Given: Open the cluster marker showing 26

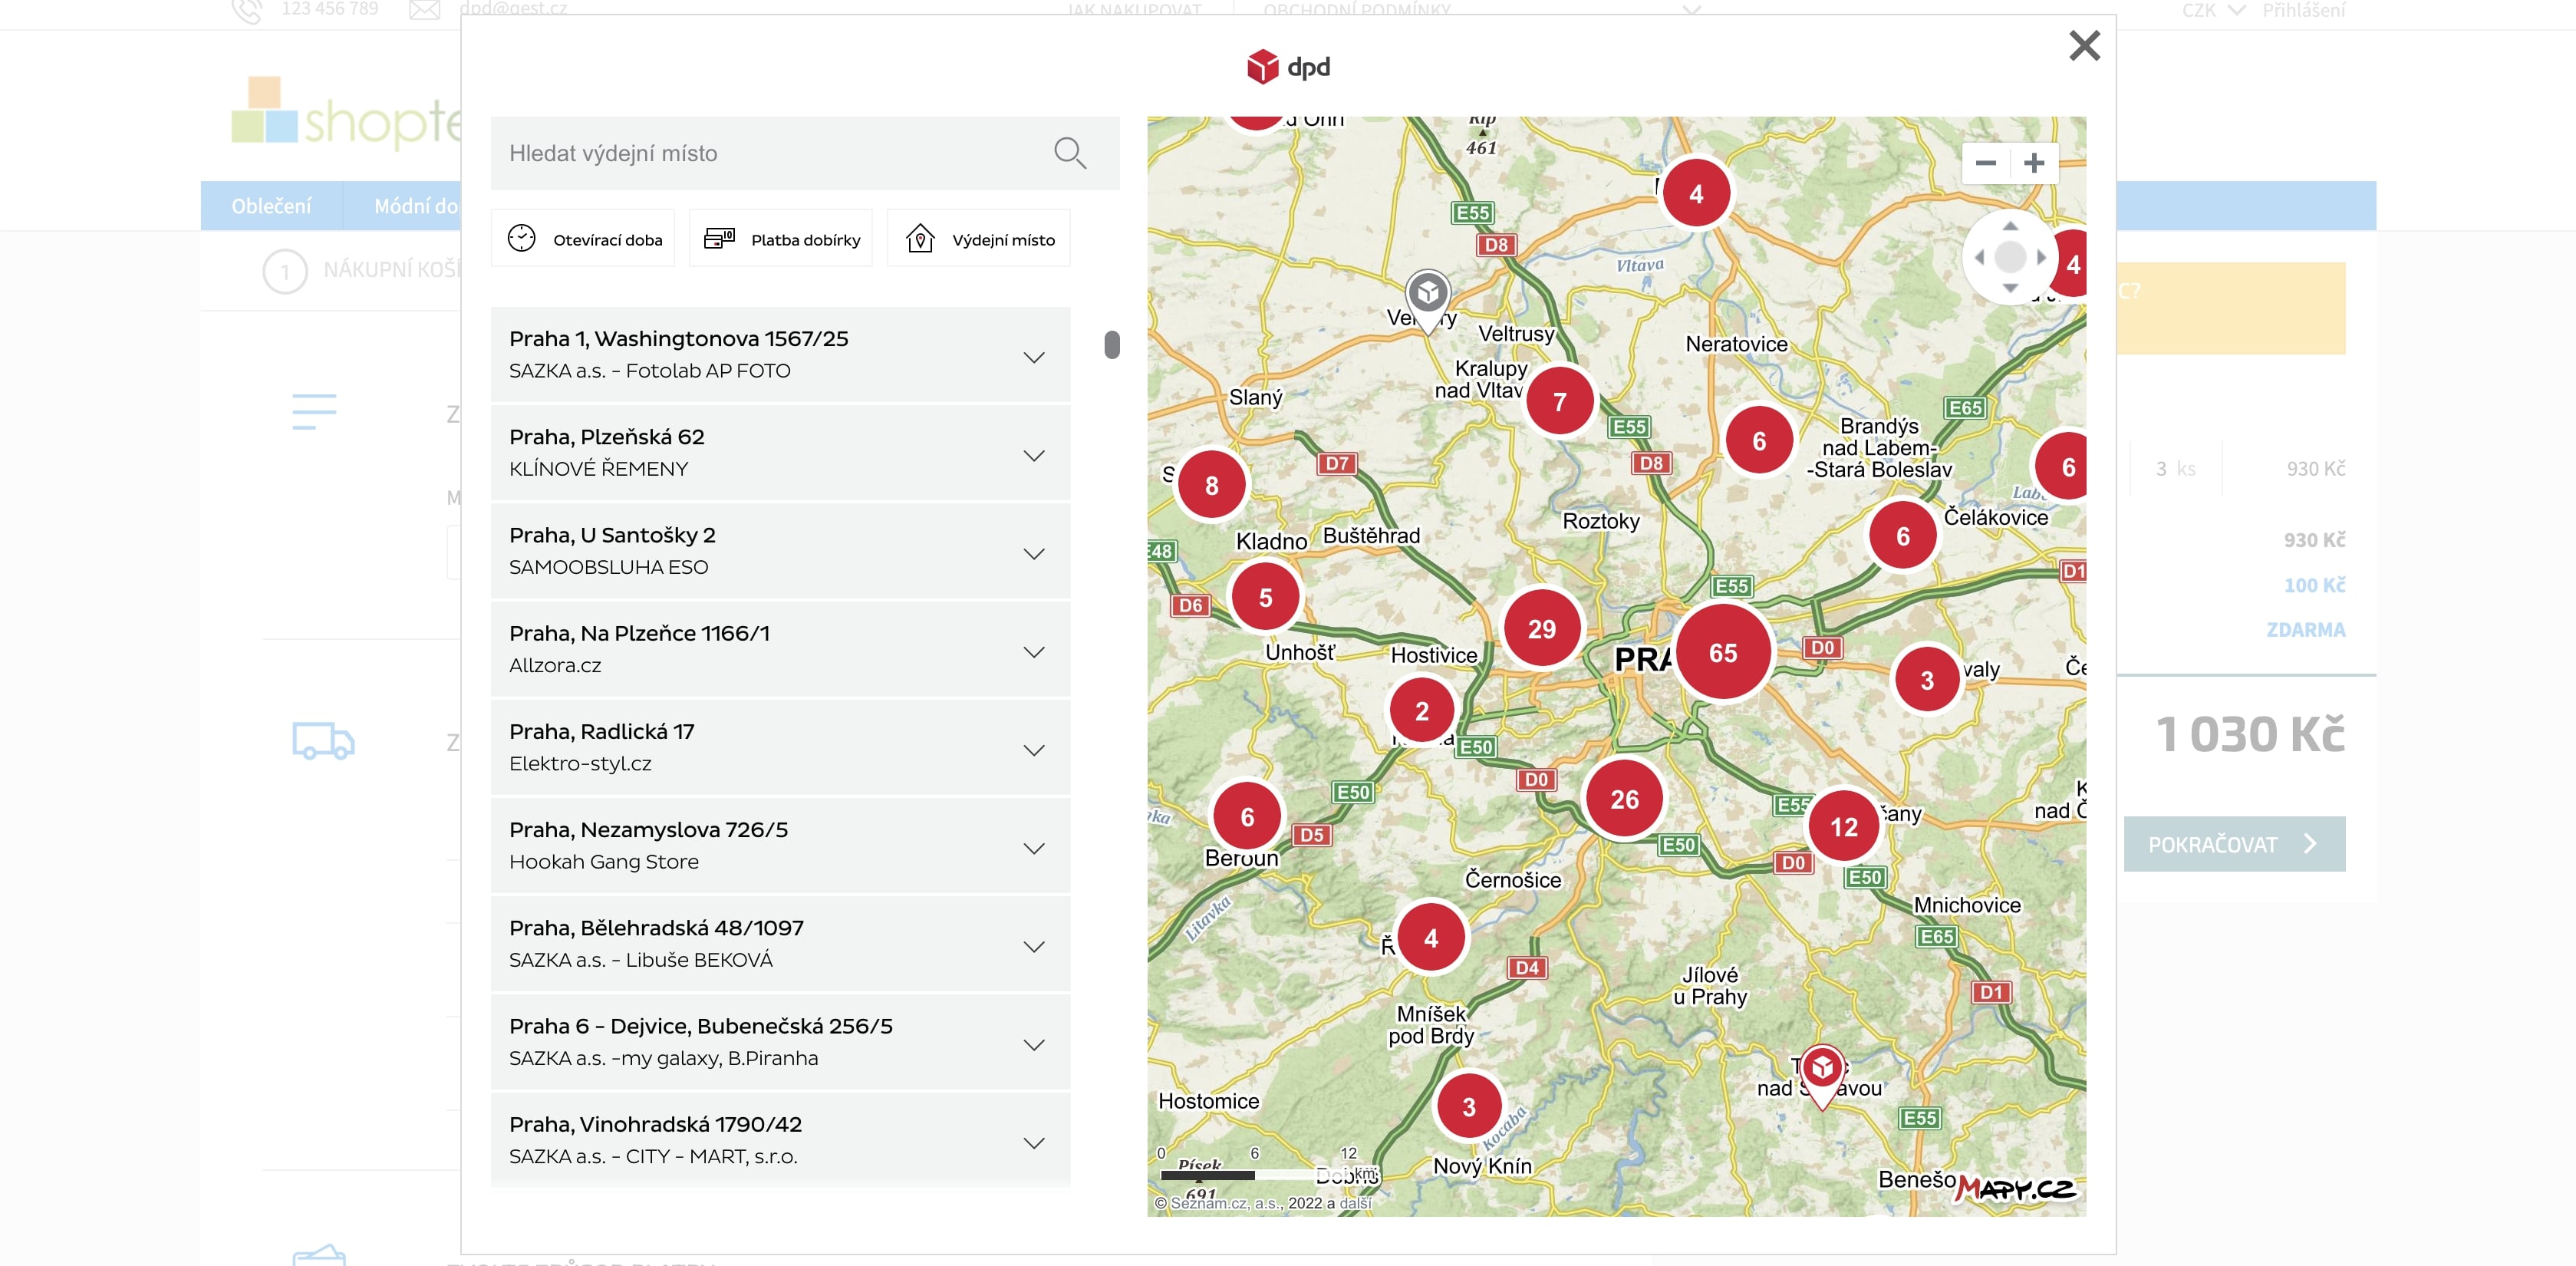Looking at the screenshot, I should 1624,798.
